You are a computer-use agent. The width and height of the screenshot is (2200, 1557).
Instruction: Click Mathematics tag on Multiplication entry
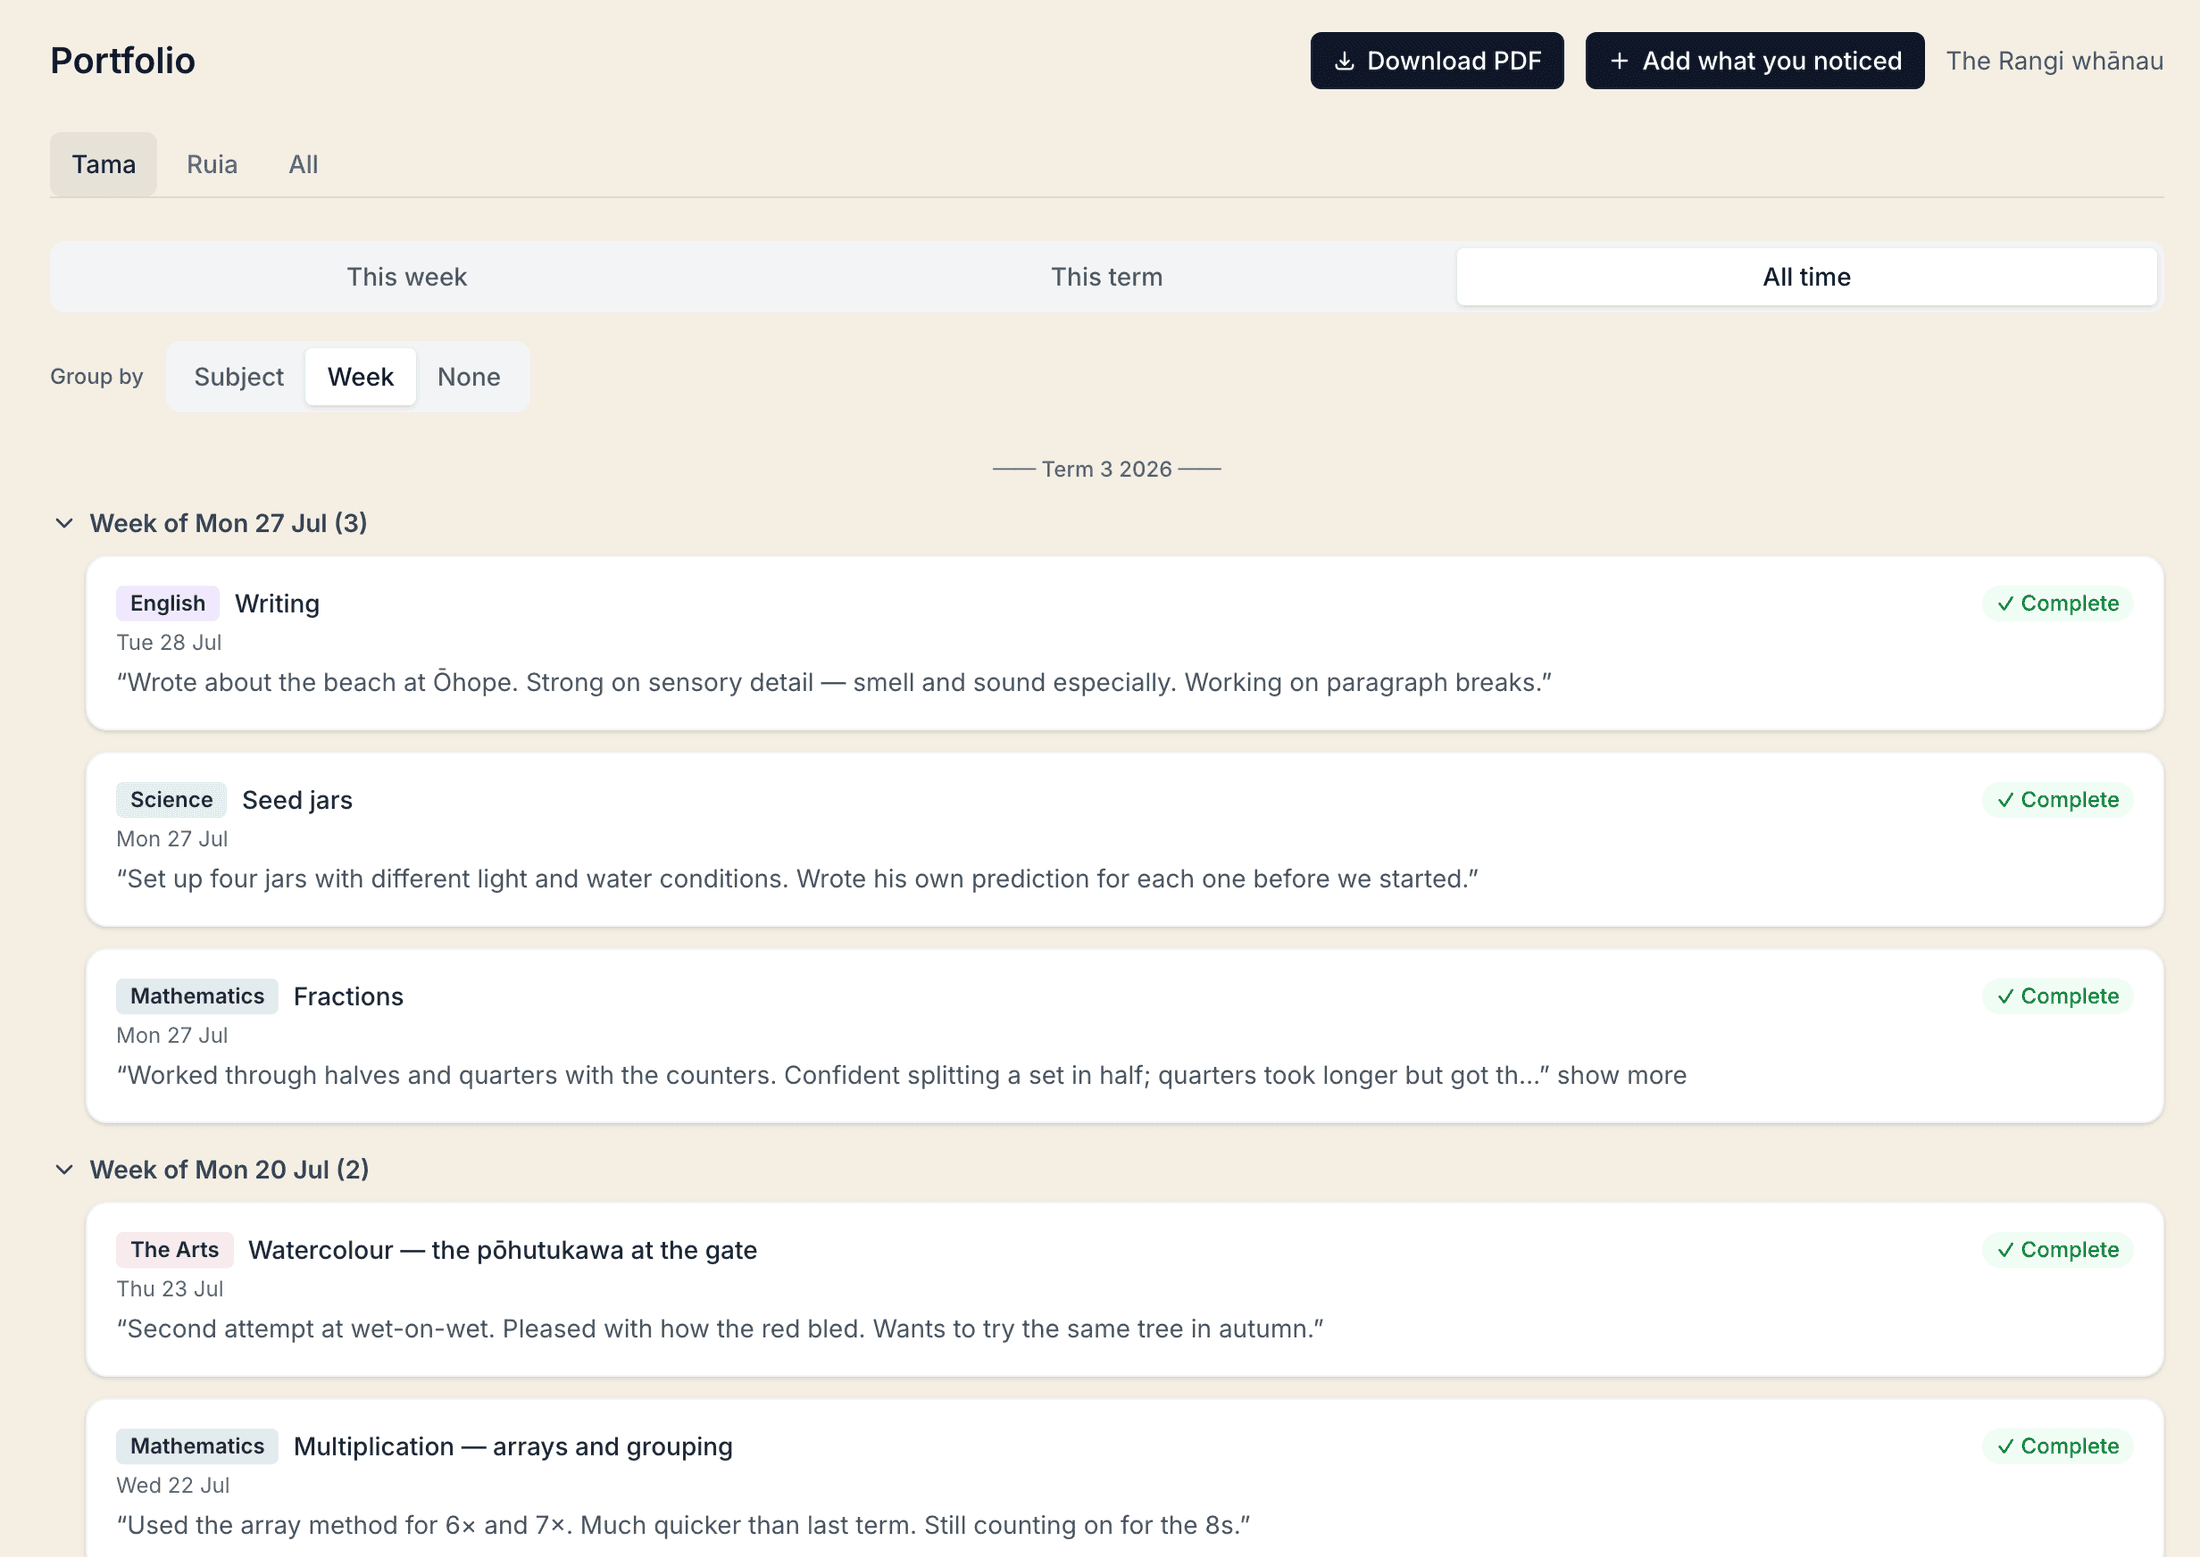197,1446
